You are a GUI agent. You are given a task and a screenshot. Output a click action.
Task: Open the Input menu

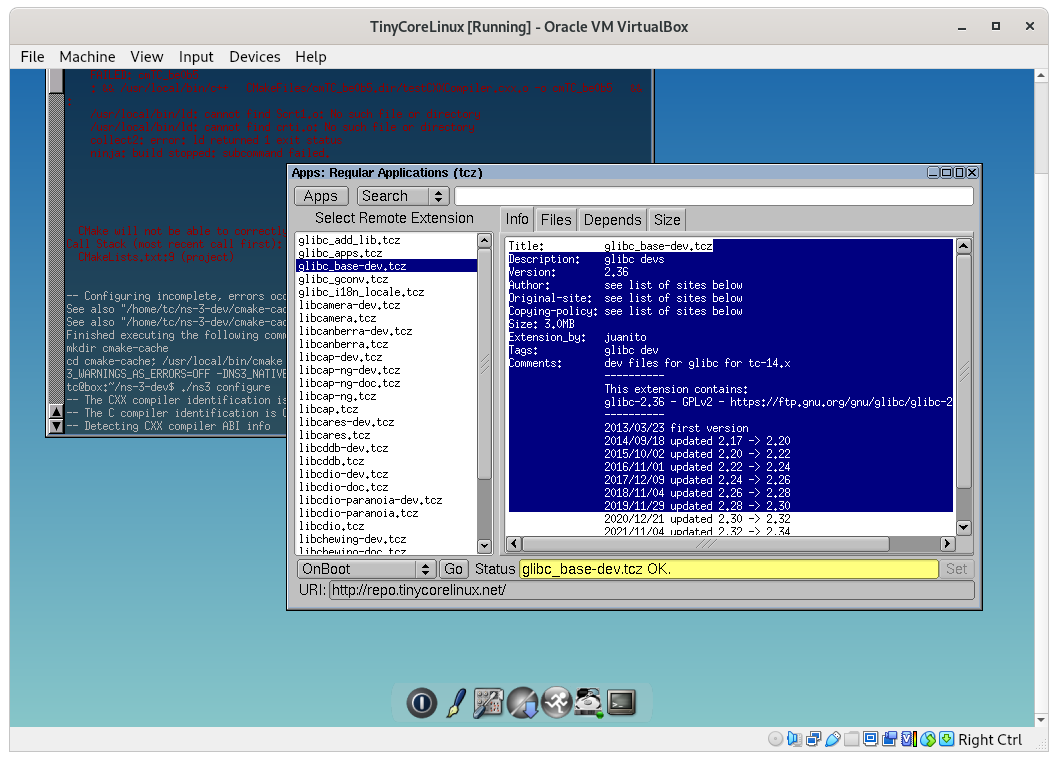point(196,57)
